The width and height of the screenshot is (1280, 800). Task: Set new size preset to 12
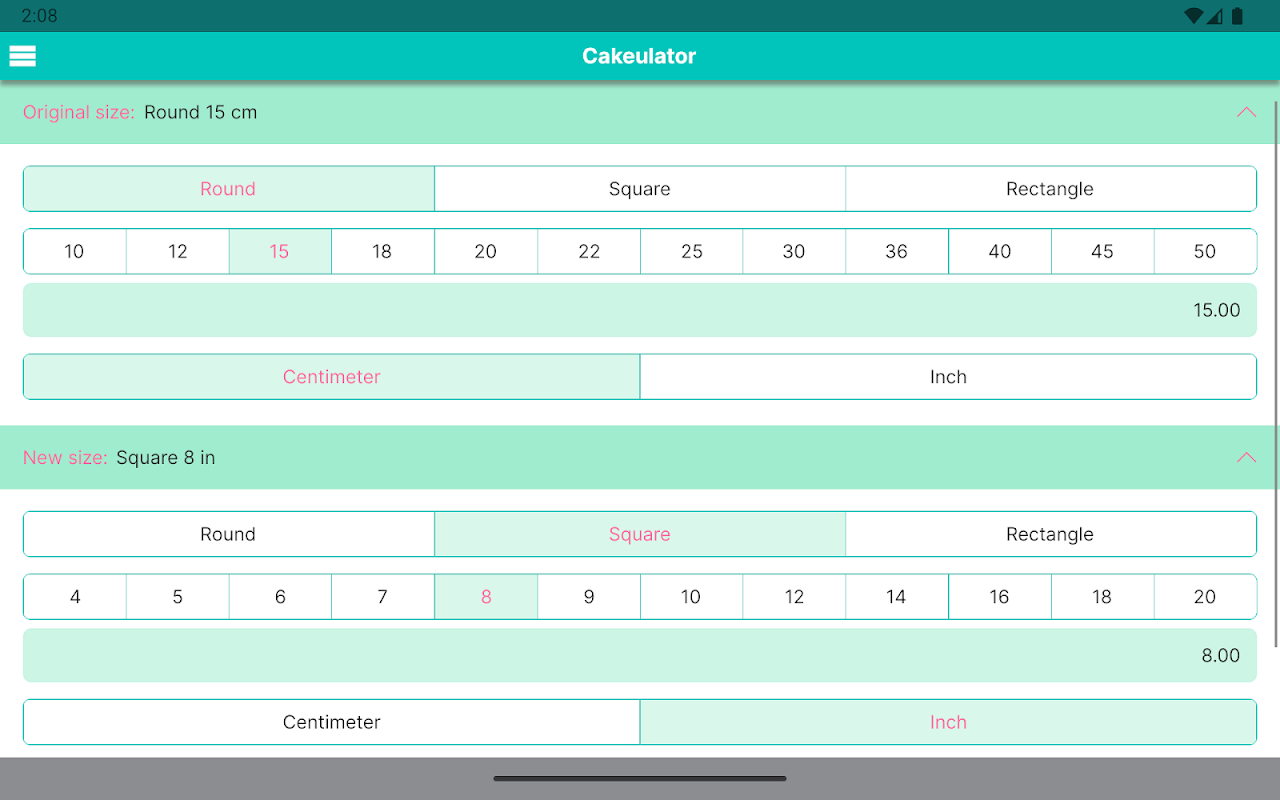coord(794,596)
